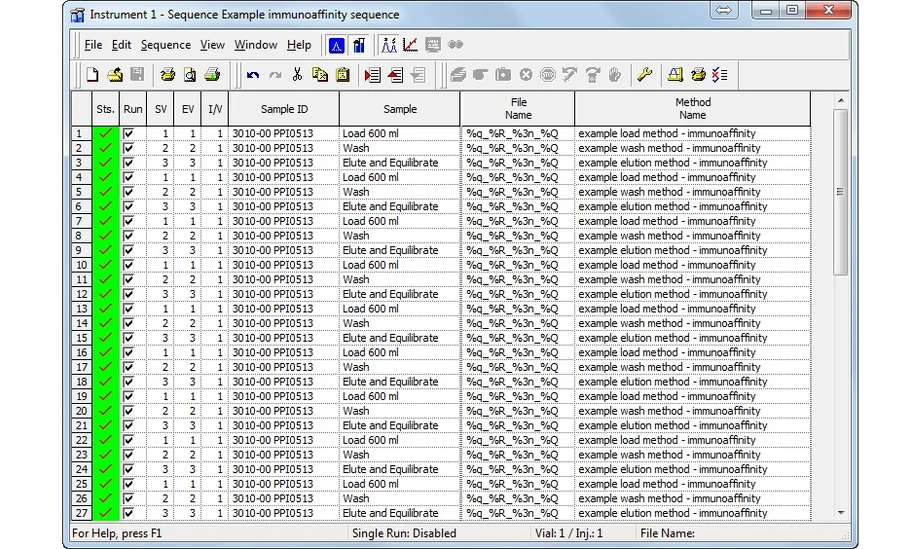Toggle the Run checkbox in row 18
Screen dimensions: 911x549
(128, 382)
